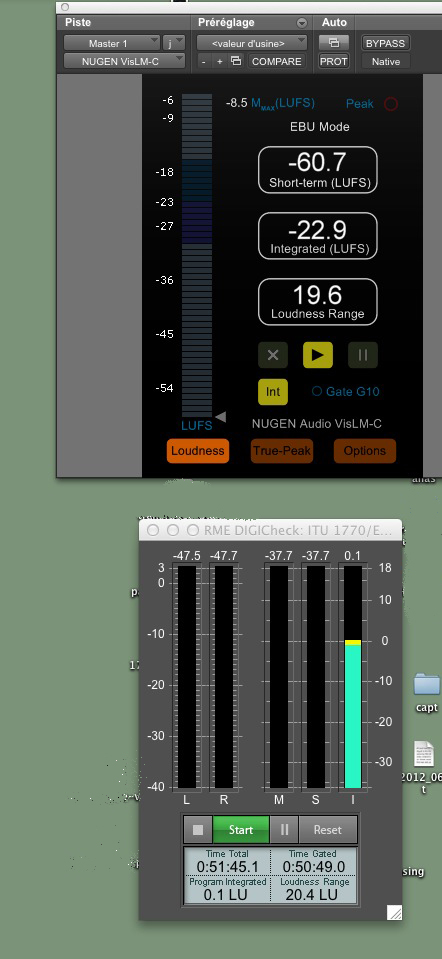The height and width of the screenshot is (959, 442).
Task: Click the NUGEN Audio VisLM-C branding text
Action: pos(317,424)
